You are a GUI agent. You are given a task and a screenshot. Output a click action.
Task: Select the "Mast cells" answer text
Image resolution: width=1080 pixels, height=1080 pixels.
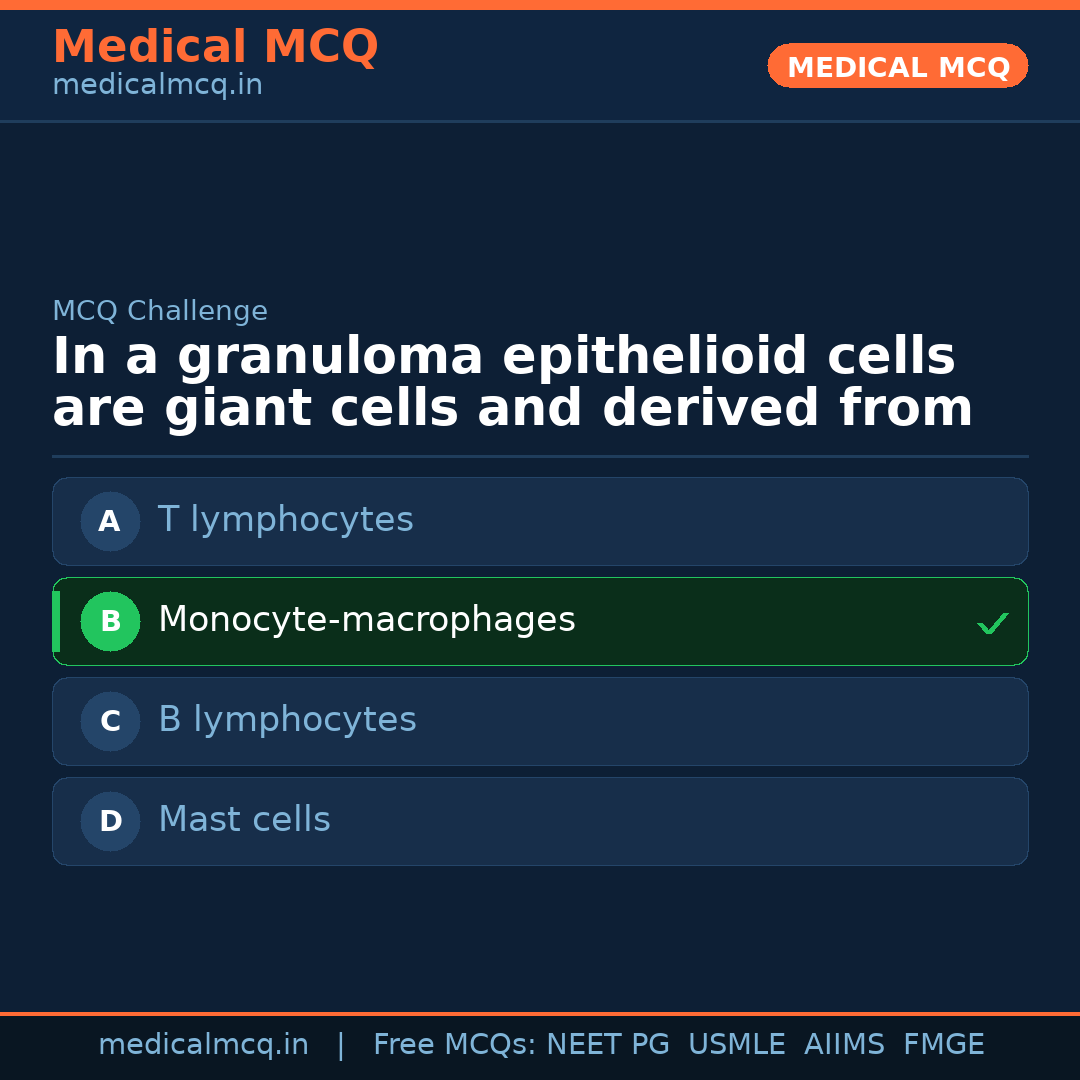coord(244,820)
